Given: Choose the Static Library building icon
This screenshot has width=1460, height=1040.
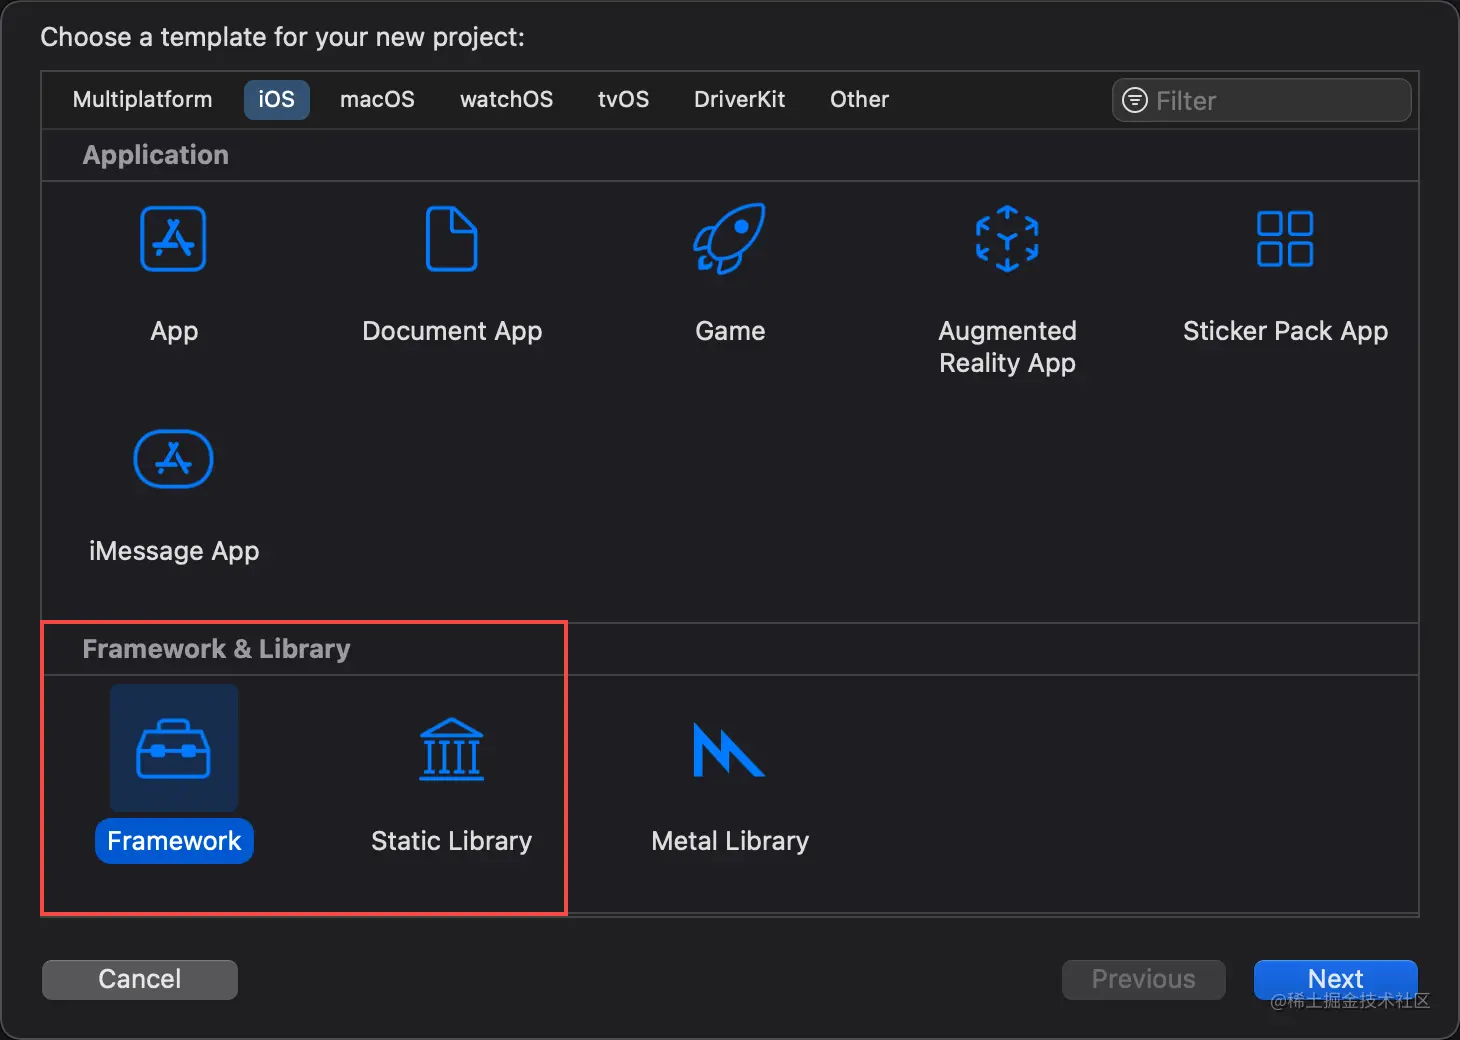Looking at the screenshot, I should tap(452, 749).
